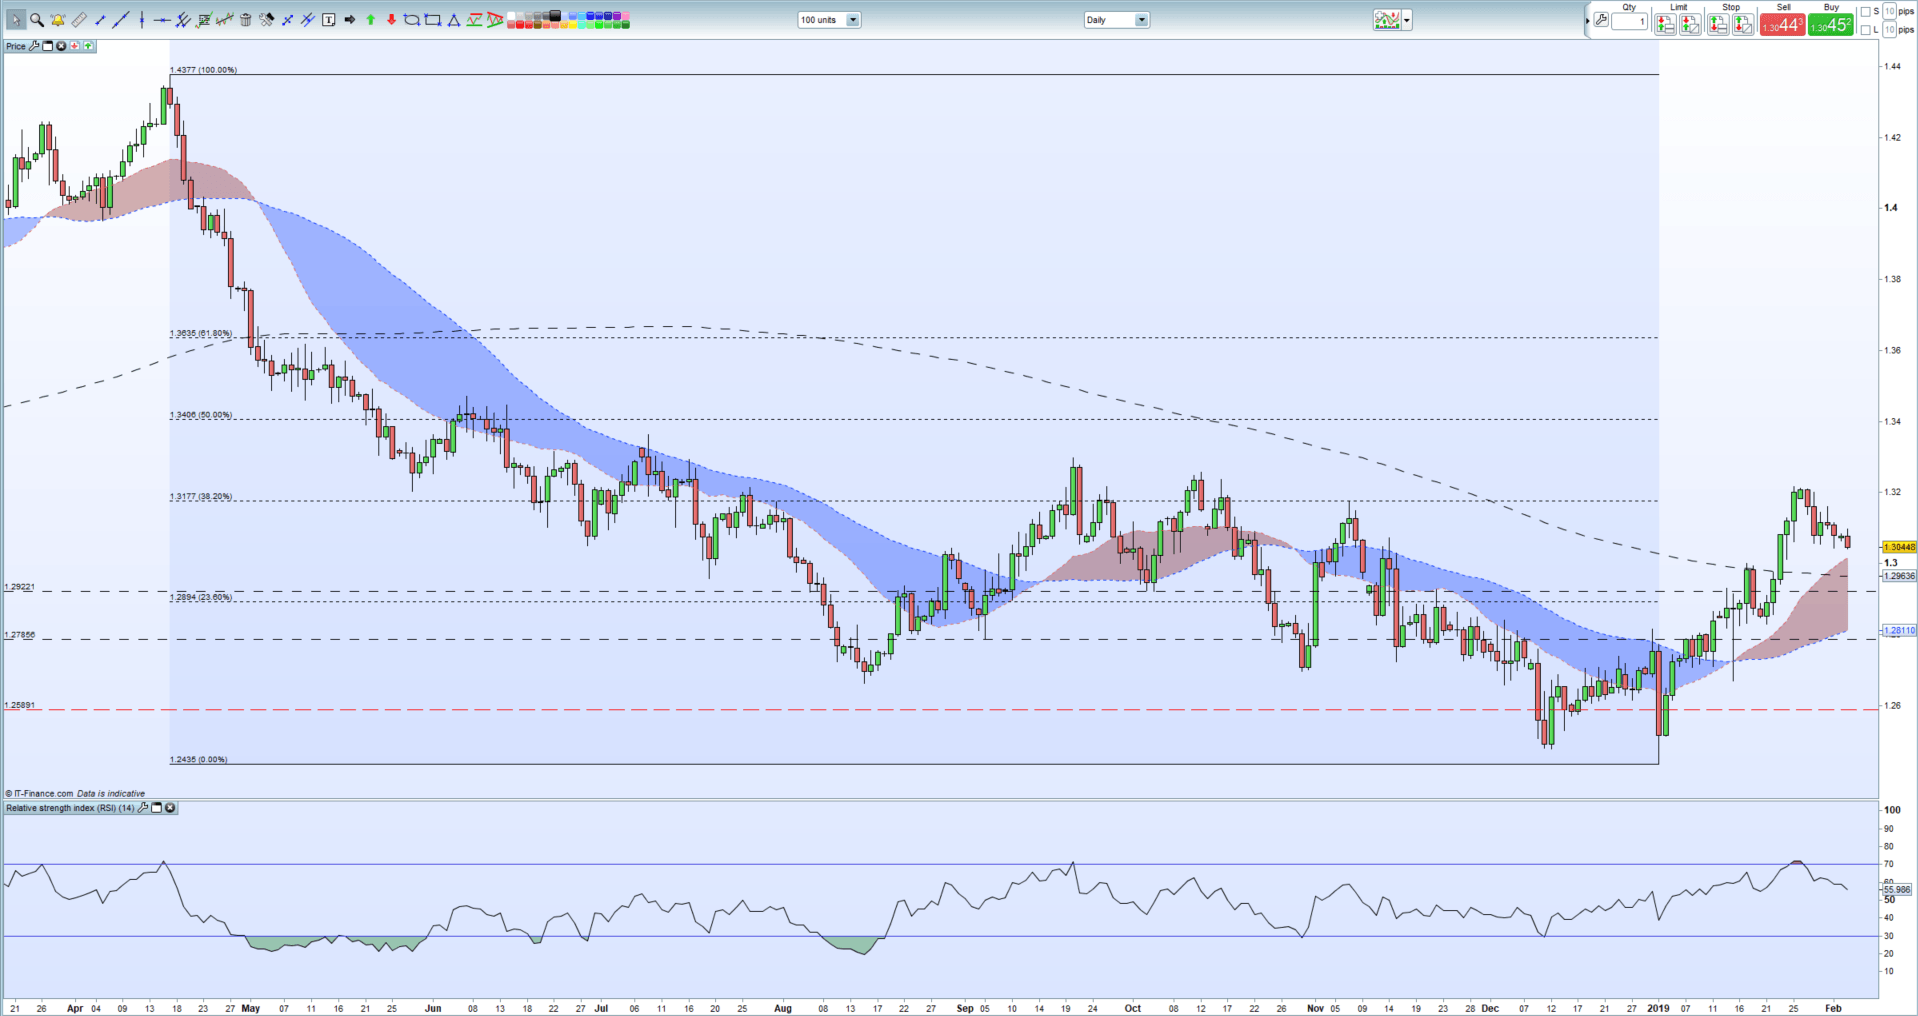Open the wrench-and-hammer object settings tool

pos(266,20)
